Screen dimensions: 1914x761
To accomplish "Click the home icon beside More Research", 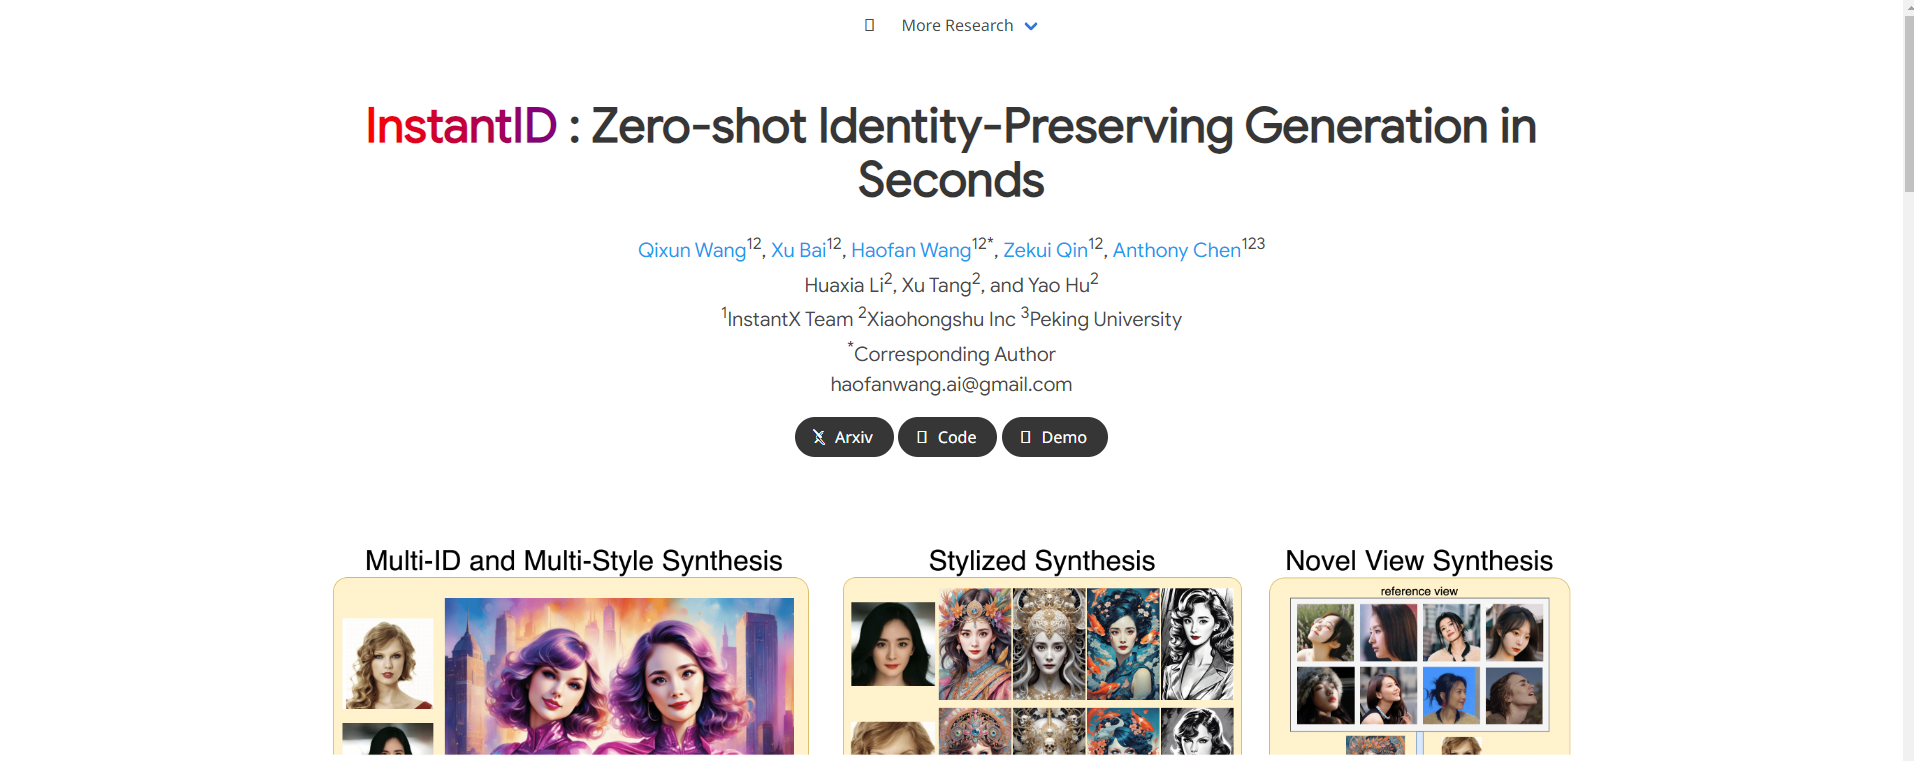I will (869, 25).
